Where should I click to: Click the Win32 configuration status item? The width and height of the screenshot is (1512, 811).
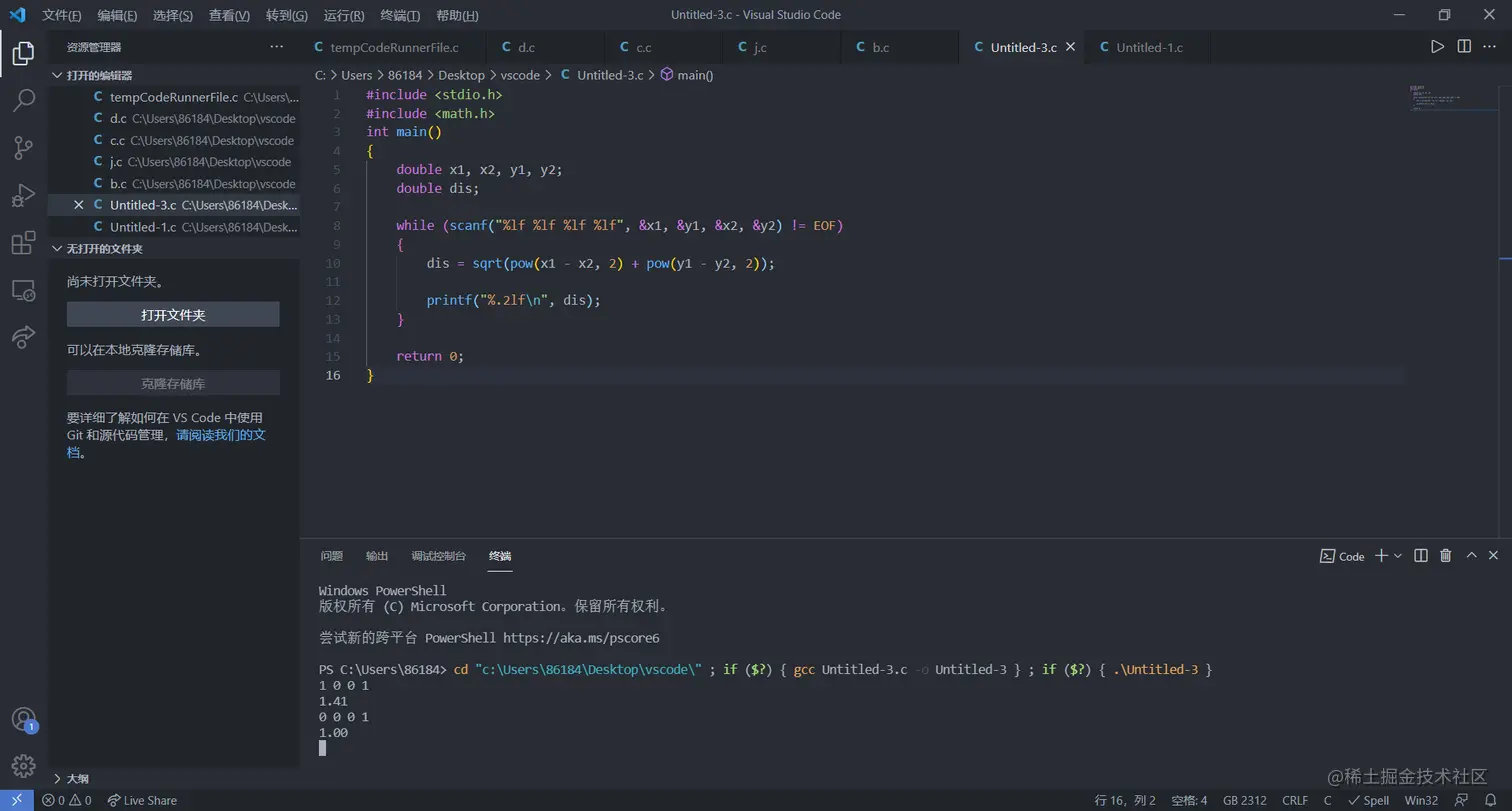(1421, 800)
